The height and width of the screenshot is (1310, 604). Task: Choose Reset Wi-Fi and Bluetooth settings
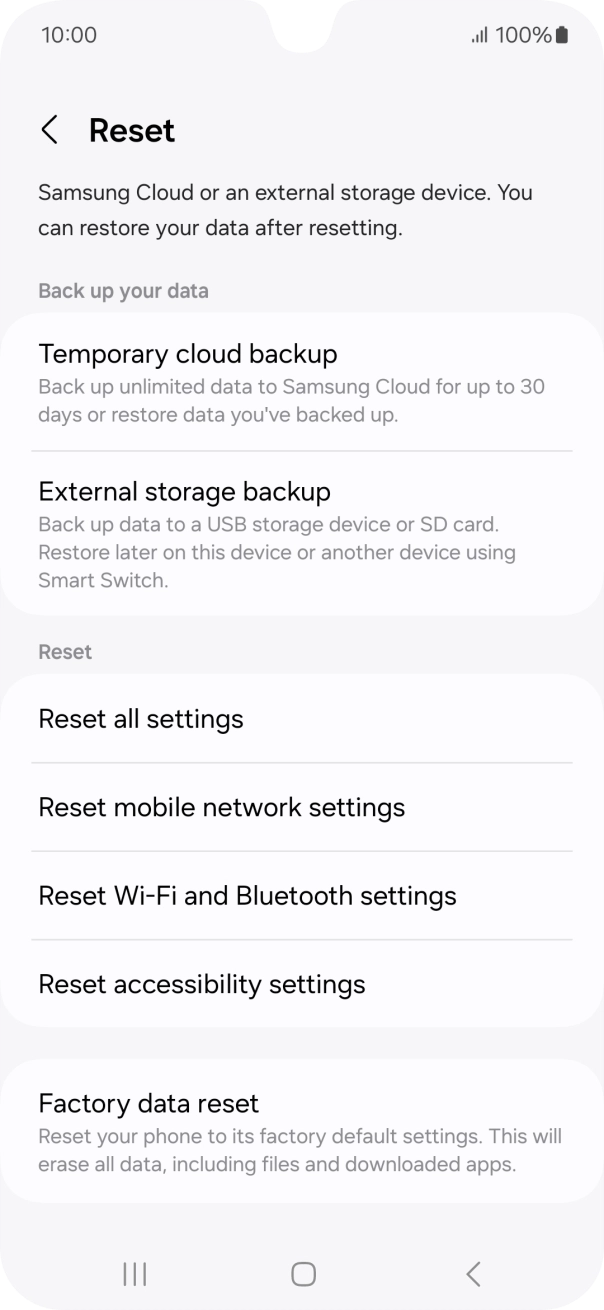coord(246,895)
